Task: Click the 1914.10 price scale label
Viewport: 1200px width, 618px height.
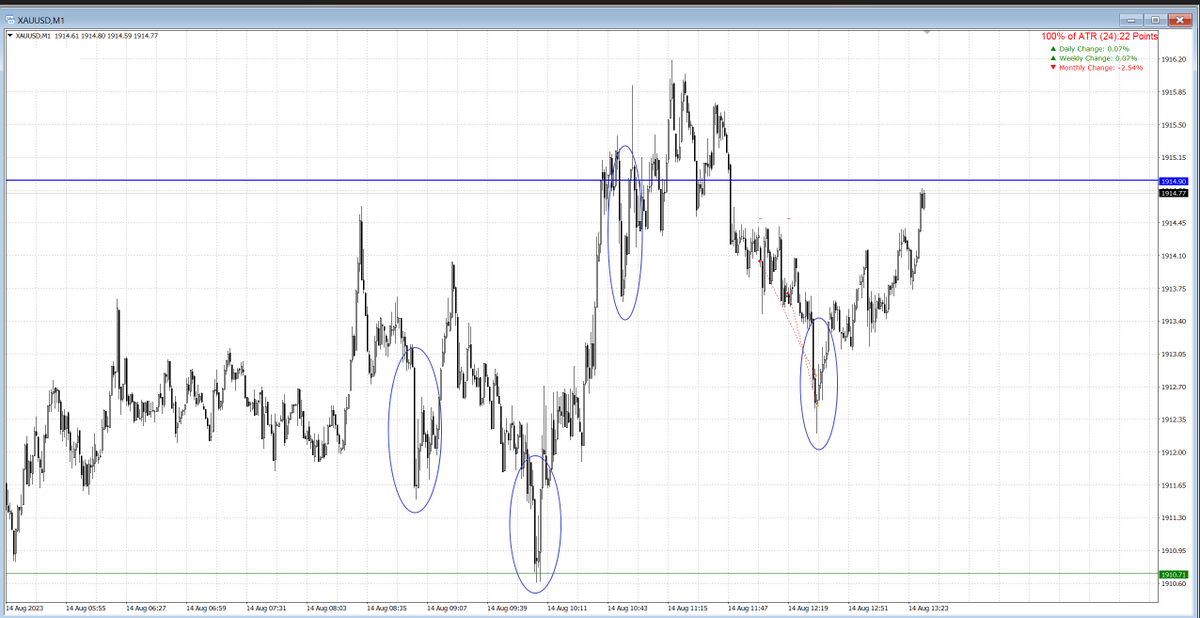Action: [x=1174, y=256]
